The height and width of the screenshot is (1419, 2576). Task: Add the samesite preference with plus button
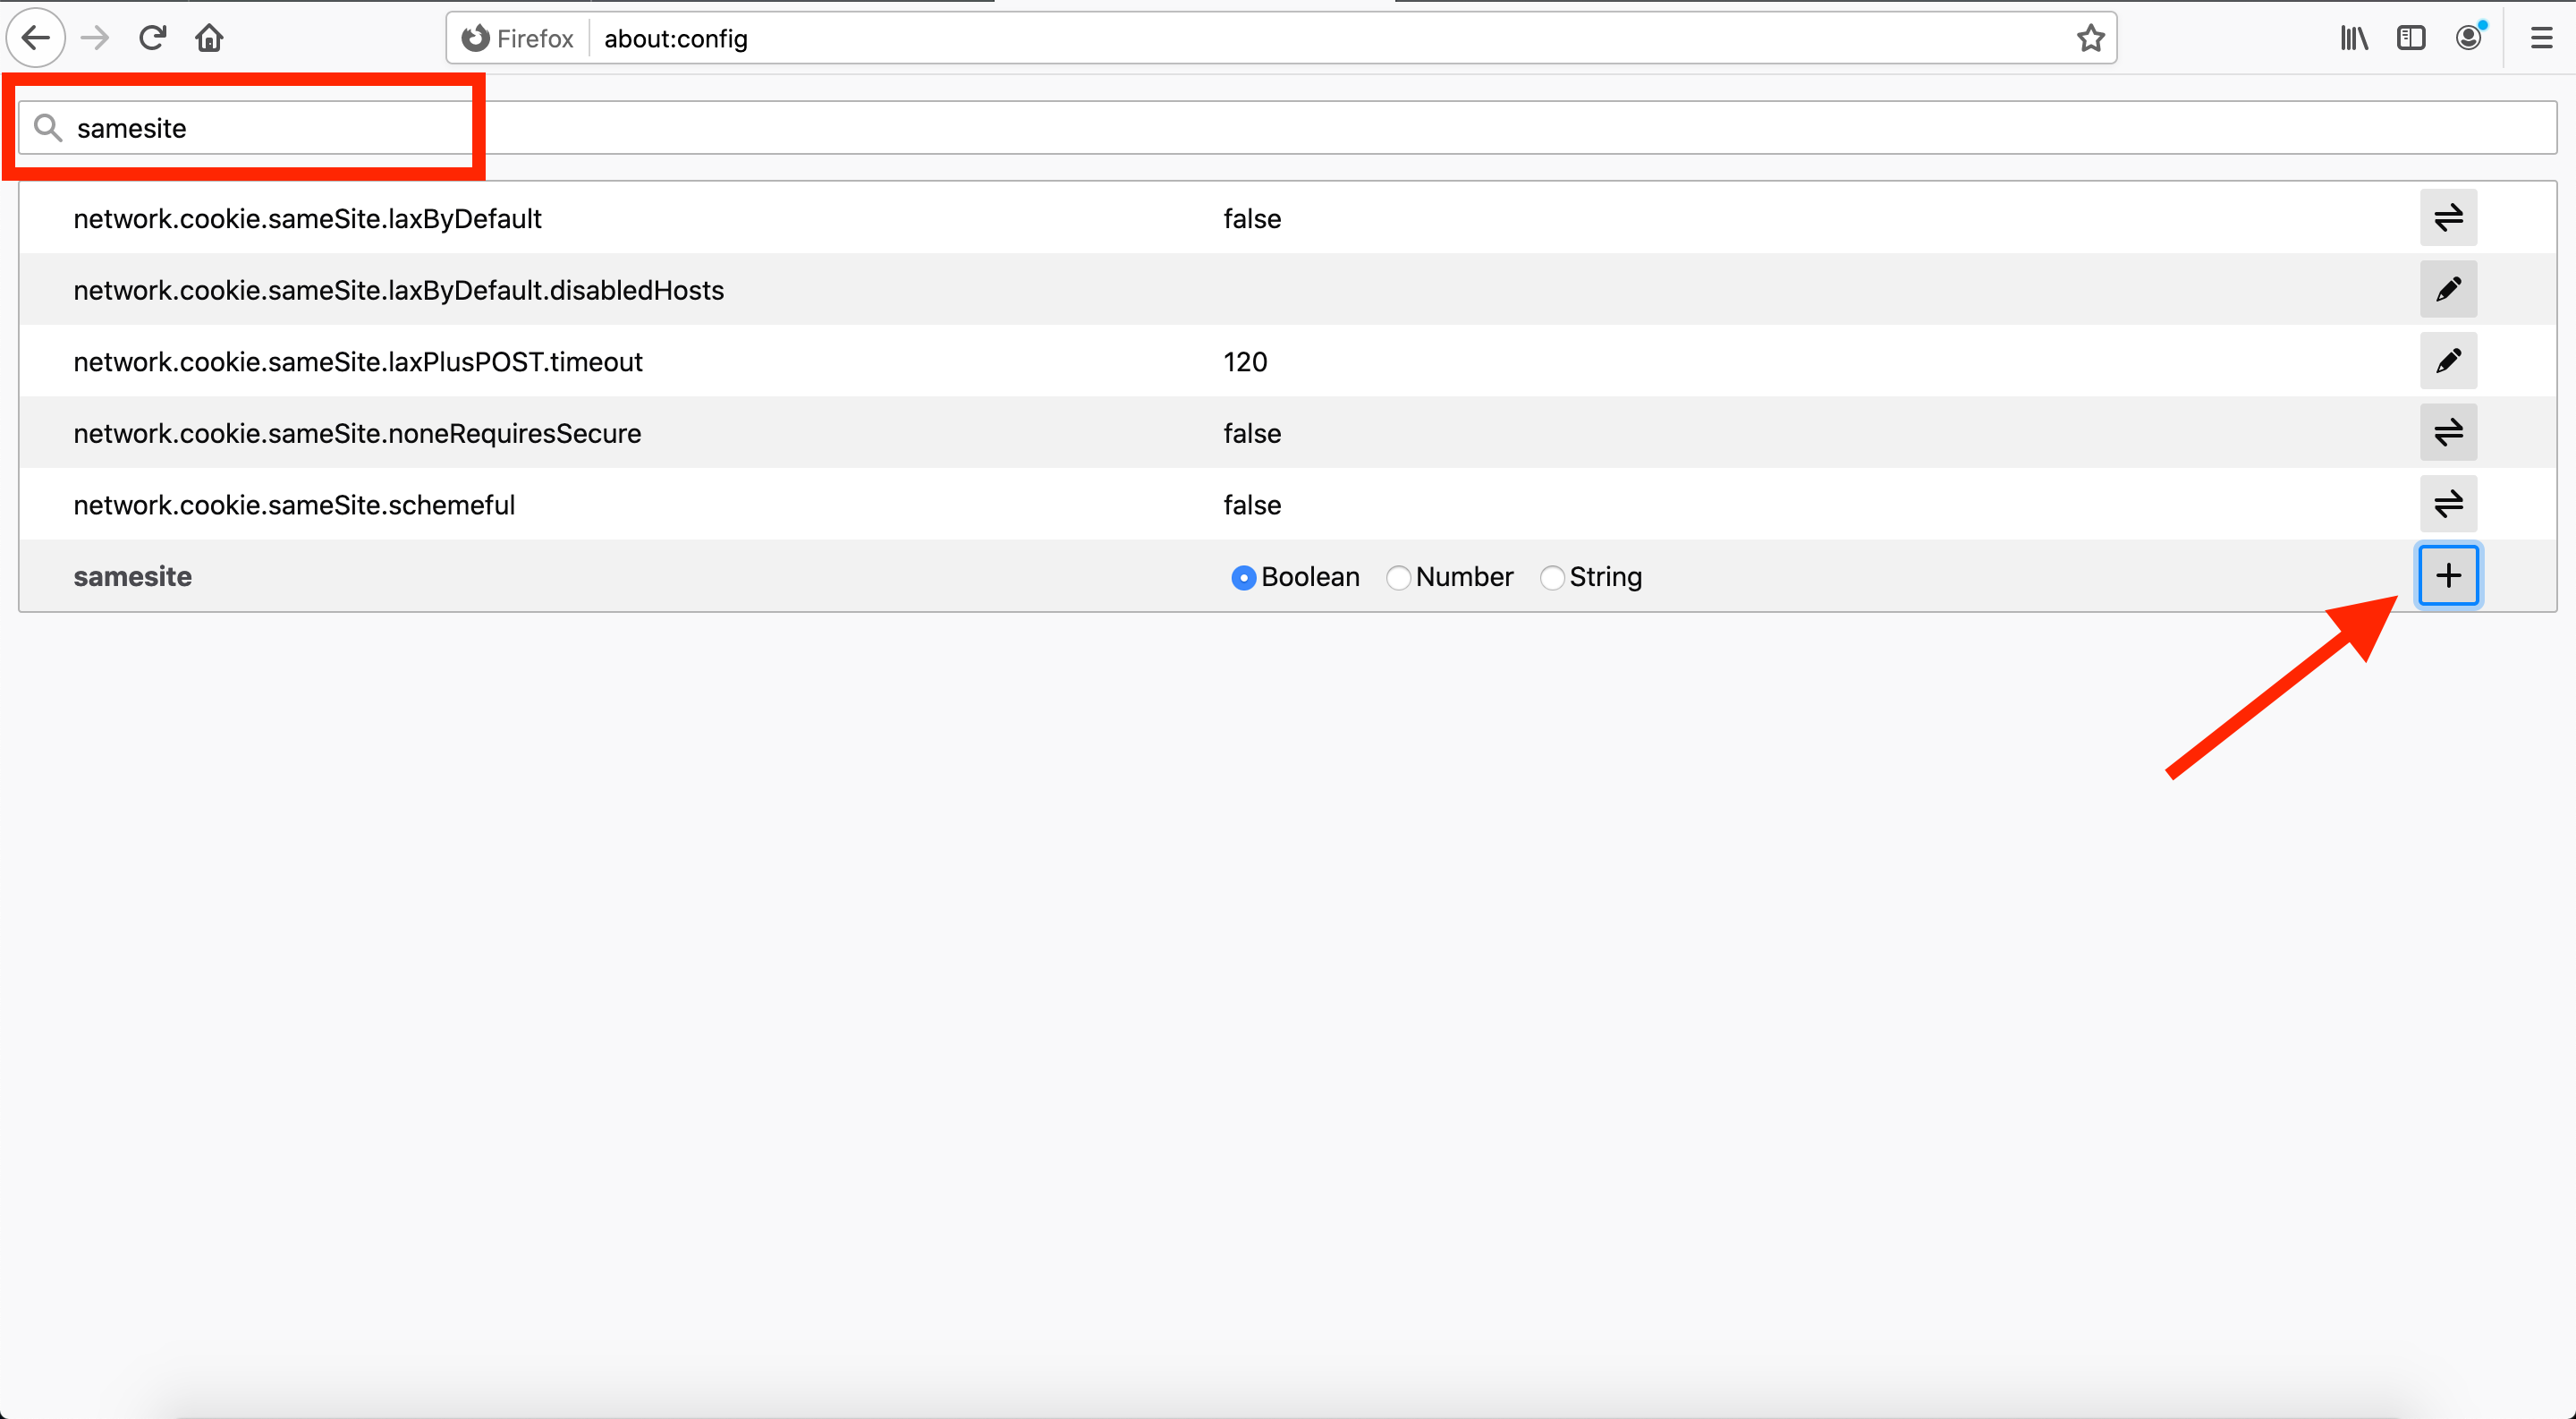pyautogui.click(x=2447, y=576)
